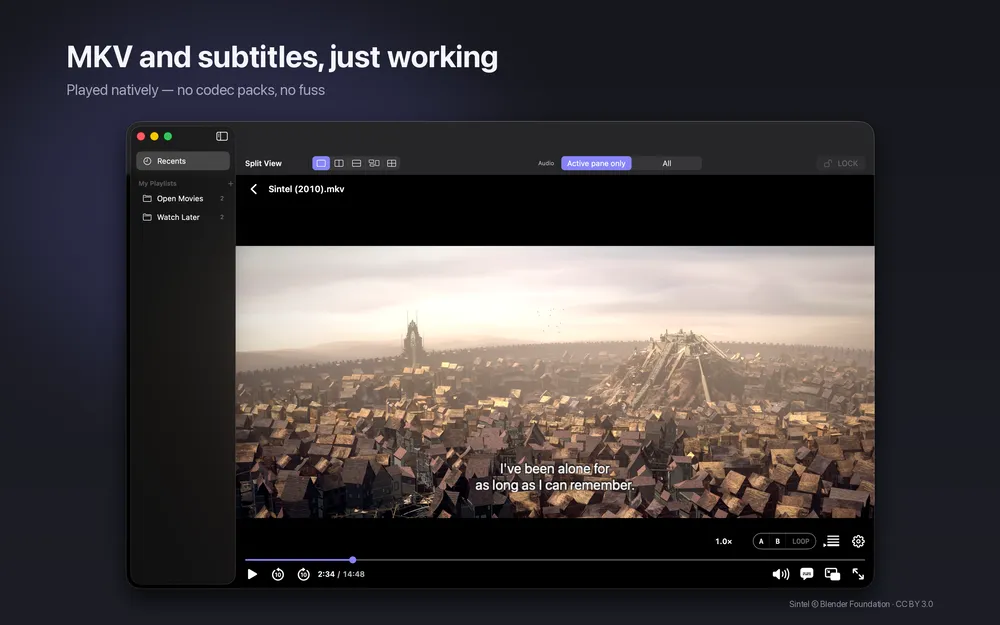
Task: Toggle the sidebar panel icon
Action: point(222,136)
